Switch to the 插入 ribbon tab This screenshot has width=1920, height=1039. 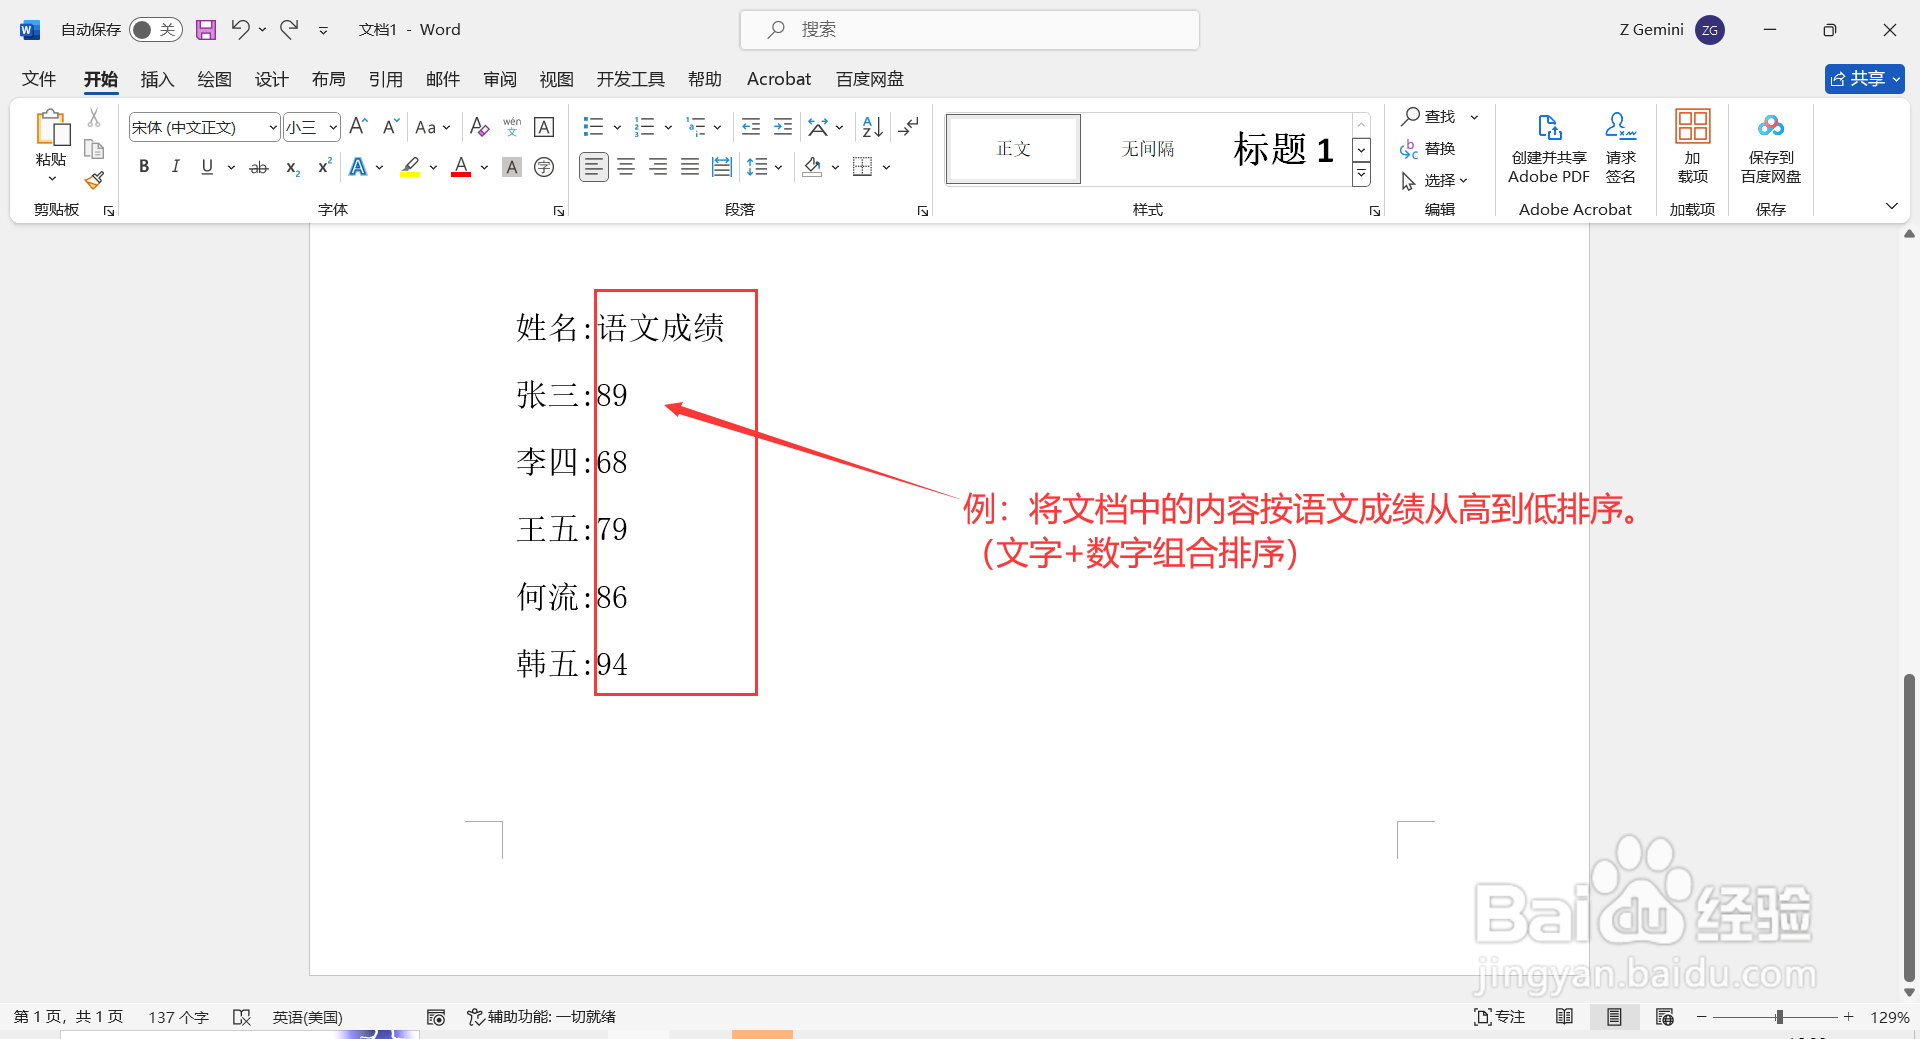[x=156, y=78]
